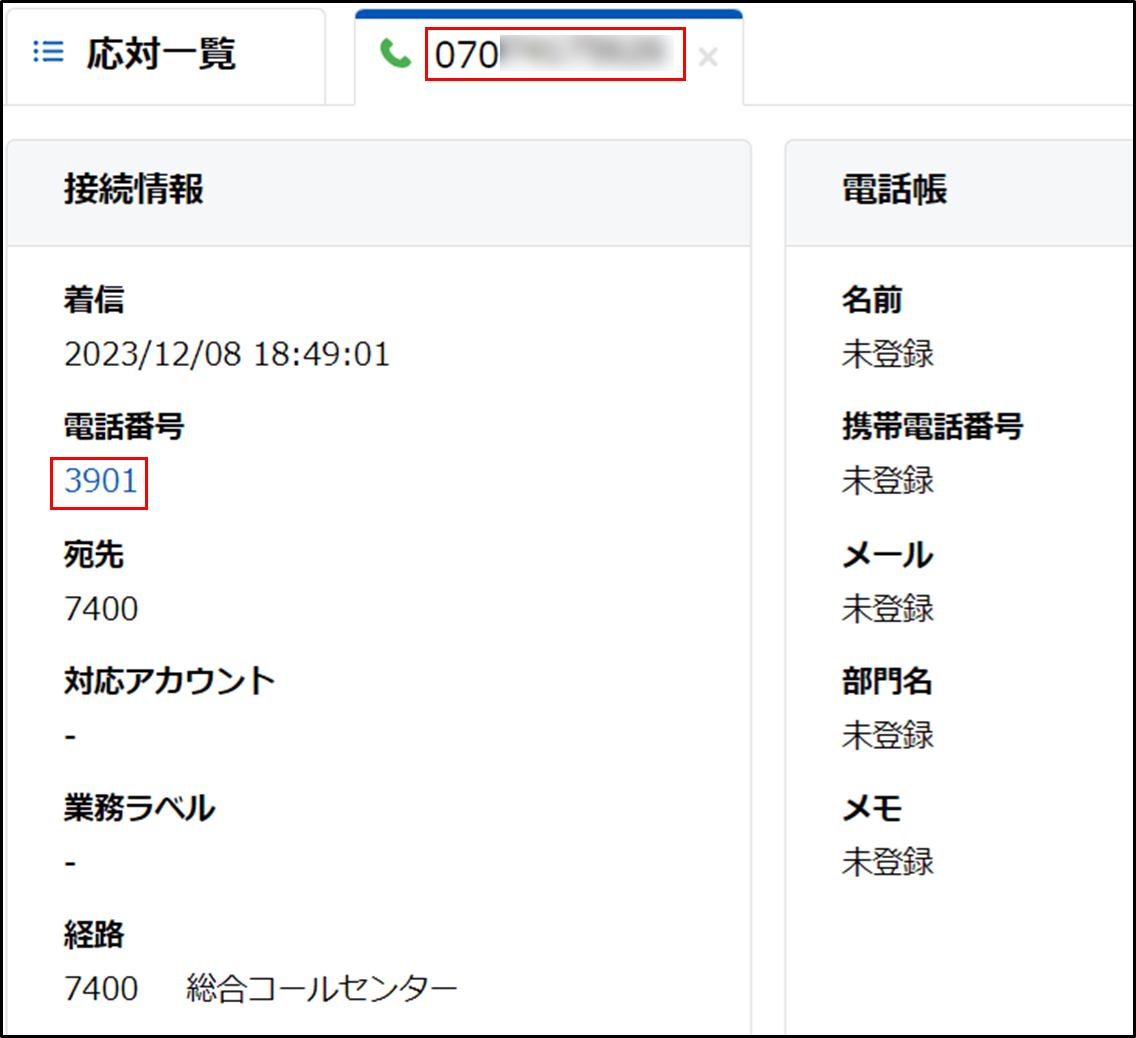This screenshot has height=1038, width=1136.
Task: Click the 未登録 value under 部門名
Action: click(x=888, y=735)
